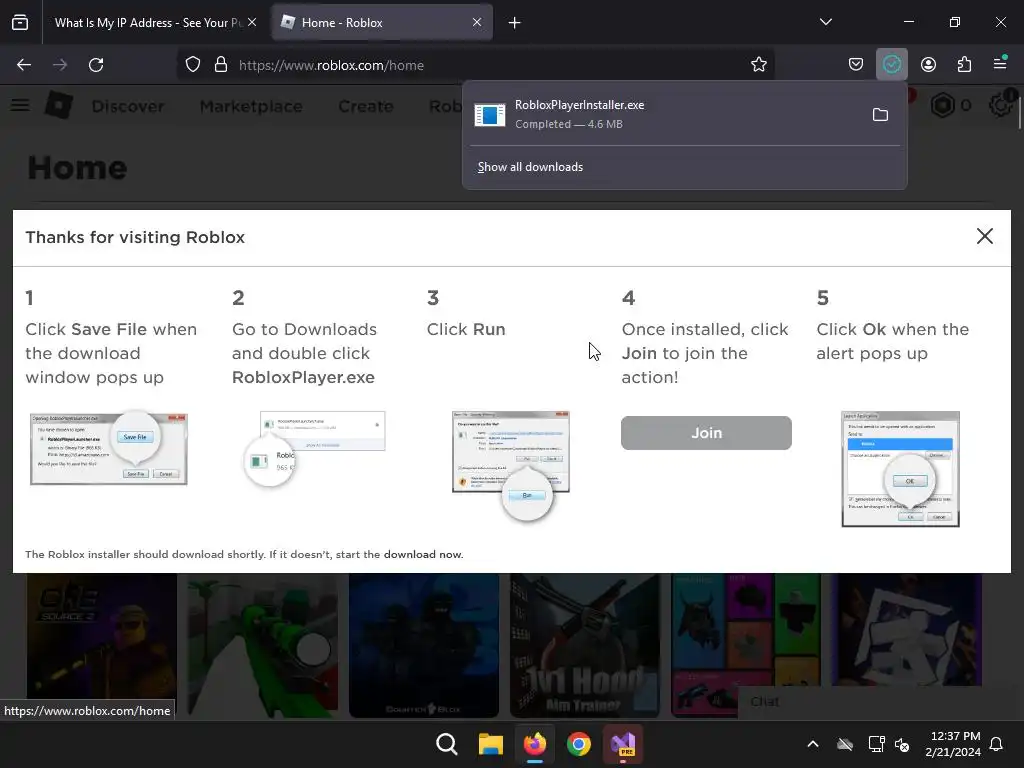Open the notifications bell
The height and width of the screenshot is (768, 1024).
[x=997, y=744]
